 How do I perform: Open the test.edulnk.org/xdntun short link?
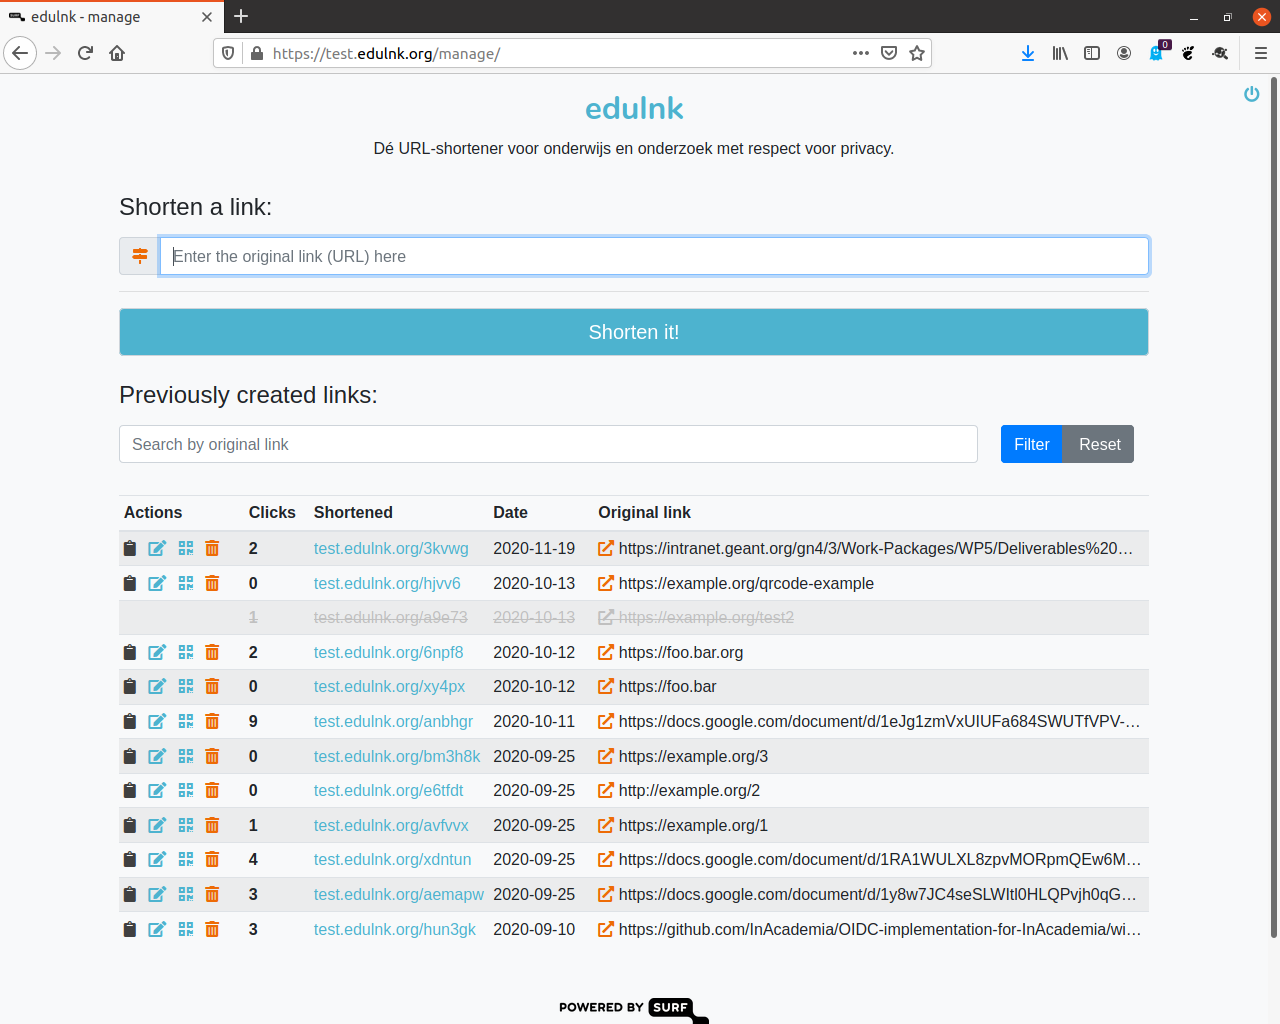click(392, 859)
